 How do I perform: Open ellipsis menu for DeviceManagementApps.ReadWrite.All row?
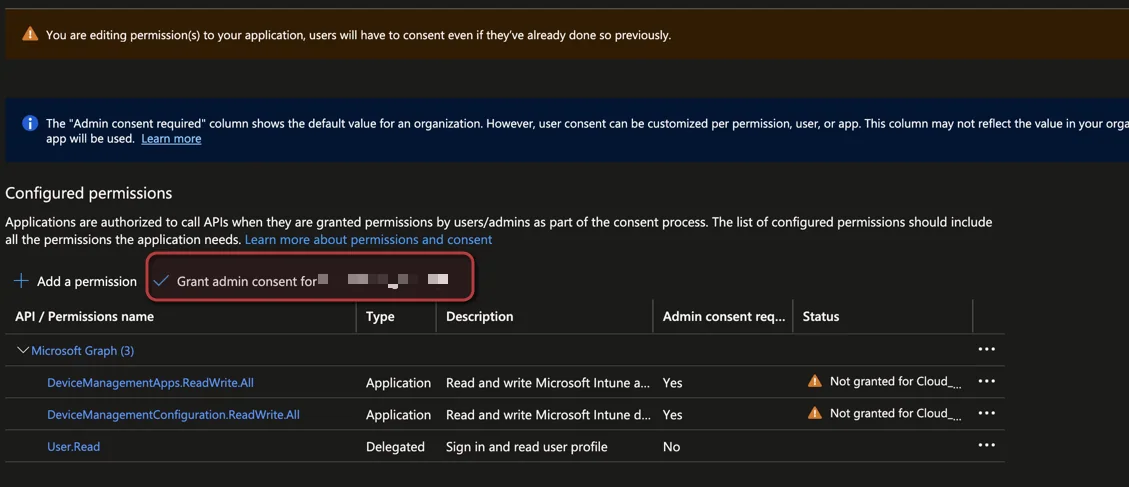point(986,381)
